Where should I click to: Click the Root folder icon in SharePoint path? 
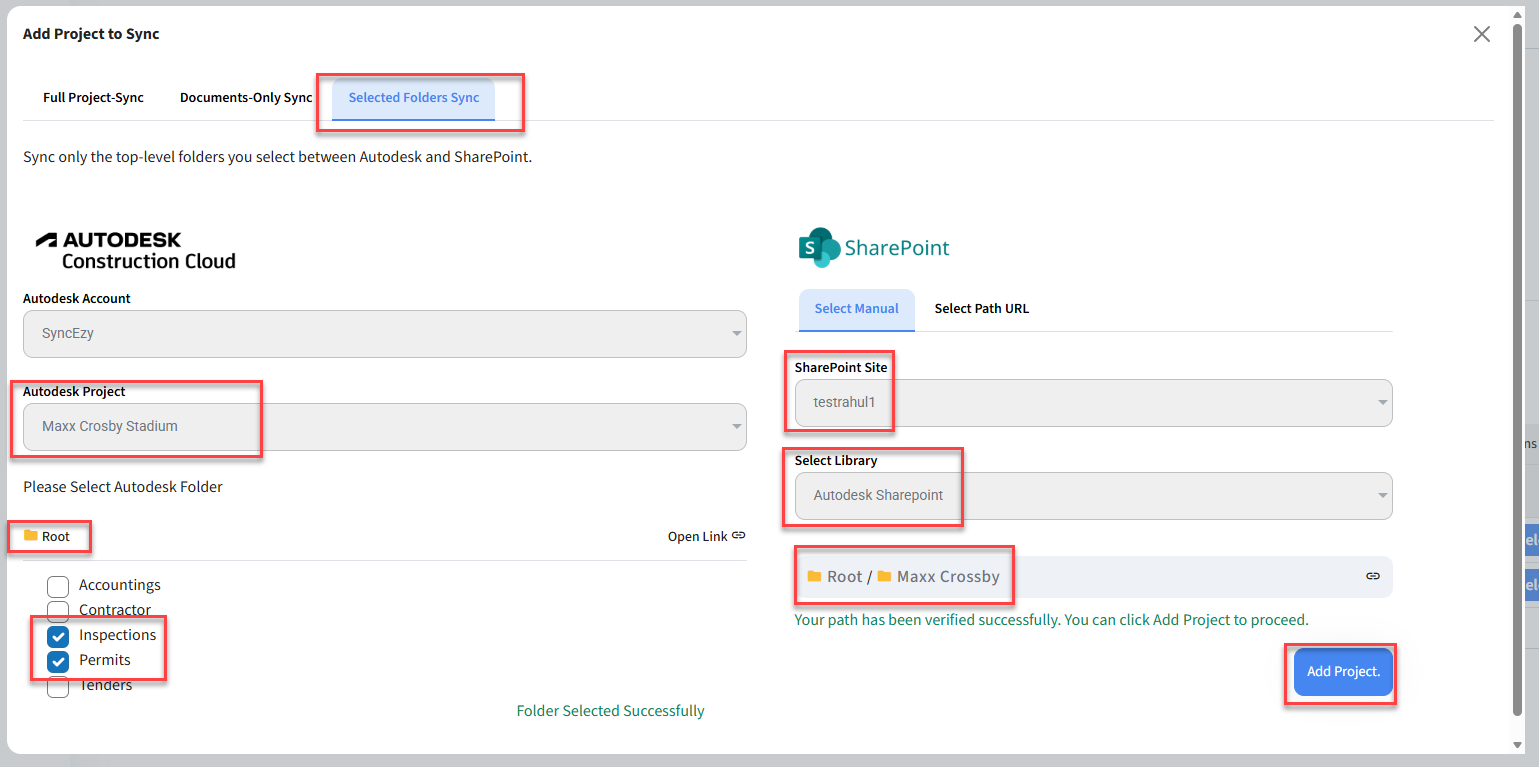(814, 577)
